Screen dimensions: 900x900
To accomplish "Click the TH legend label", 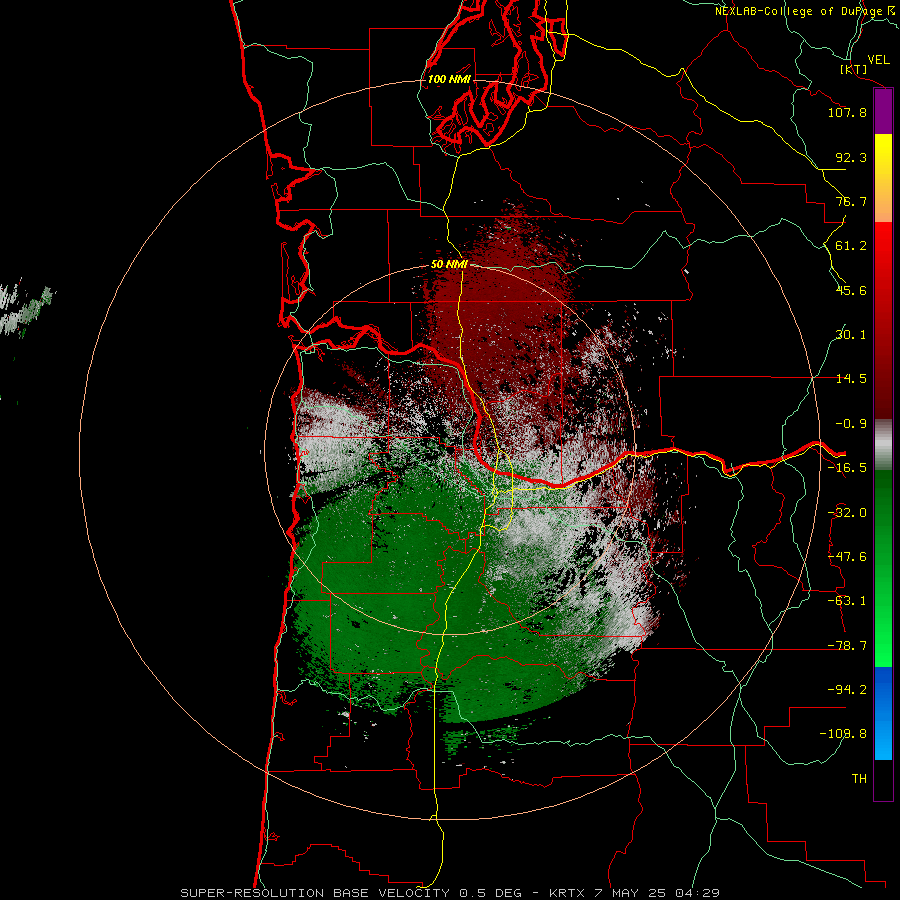I will [859, 779].
